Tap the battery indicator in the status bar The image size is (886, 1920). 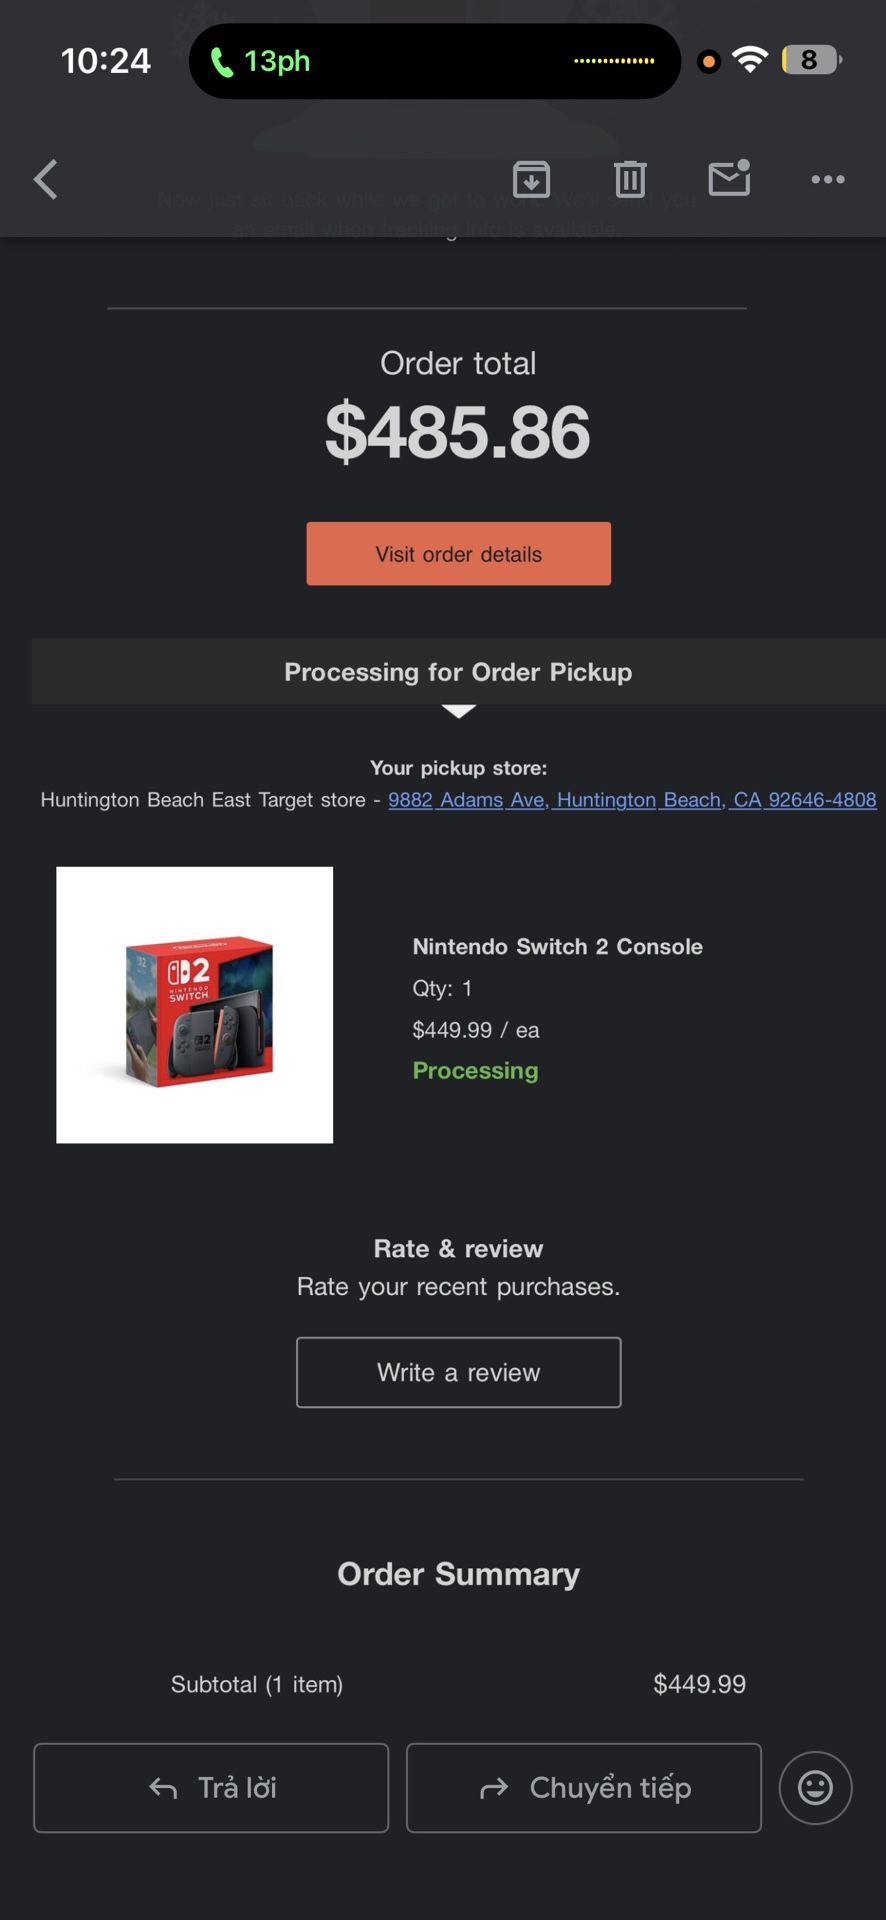click(x=812, y=59)
